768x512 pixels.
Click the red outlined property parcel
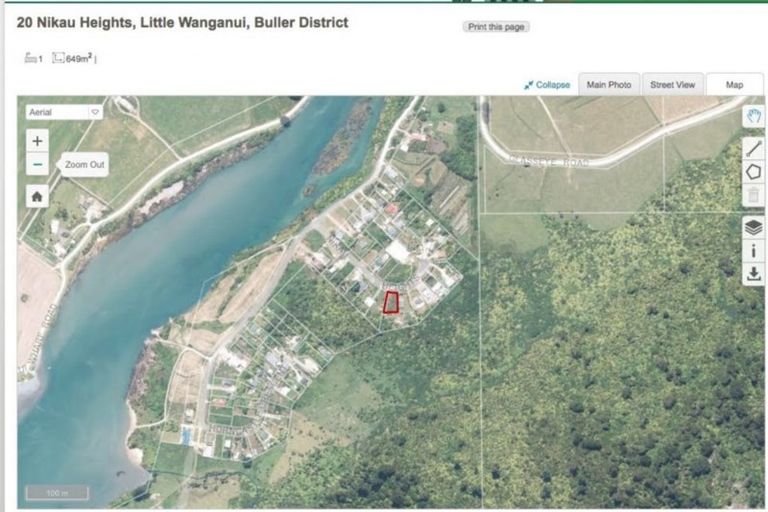pyautogui.click(x=391, y=301)
